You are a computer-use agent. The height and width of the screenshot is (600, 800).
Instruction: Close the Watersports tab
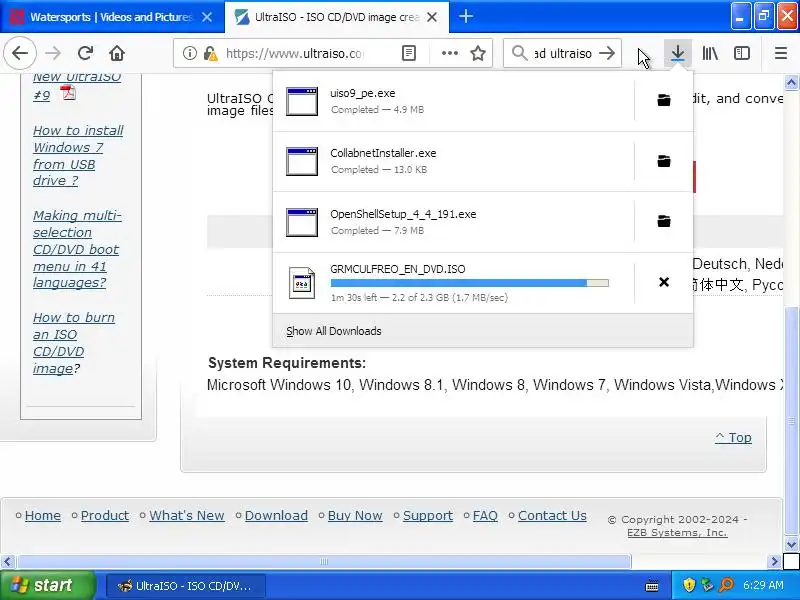[207, 17]
